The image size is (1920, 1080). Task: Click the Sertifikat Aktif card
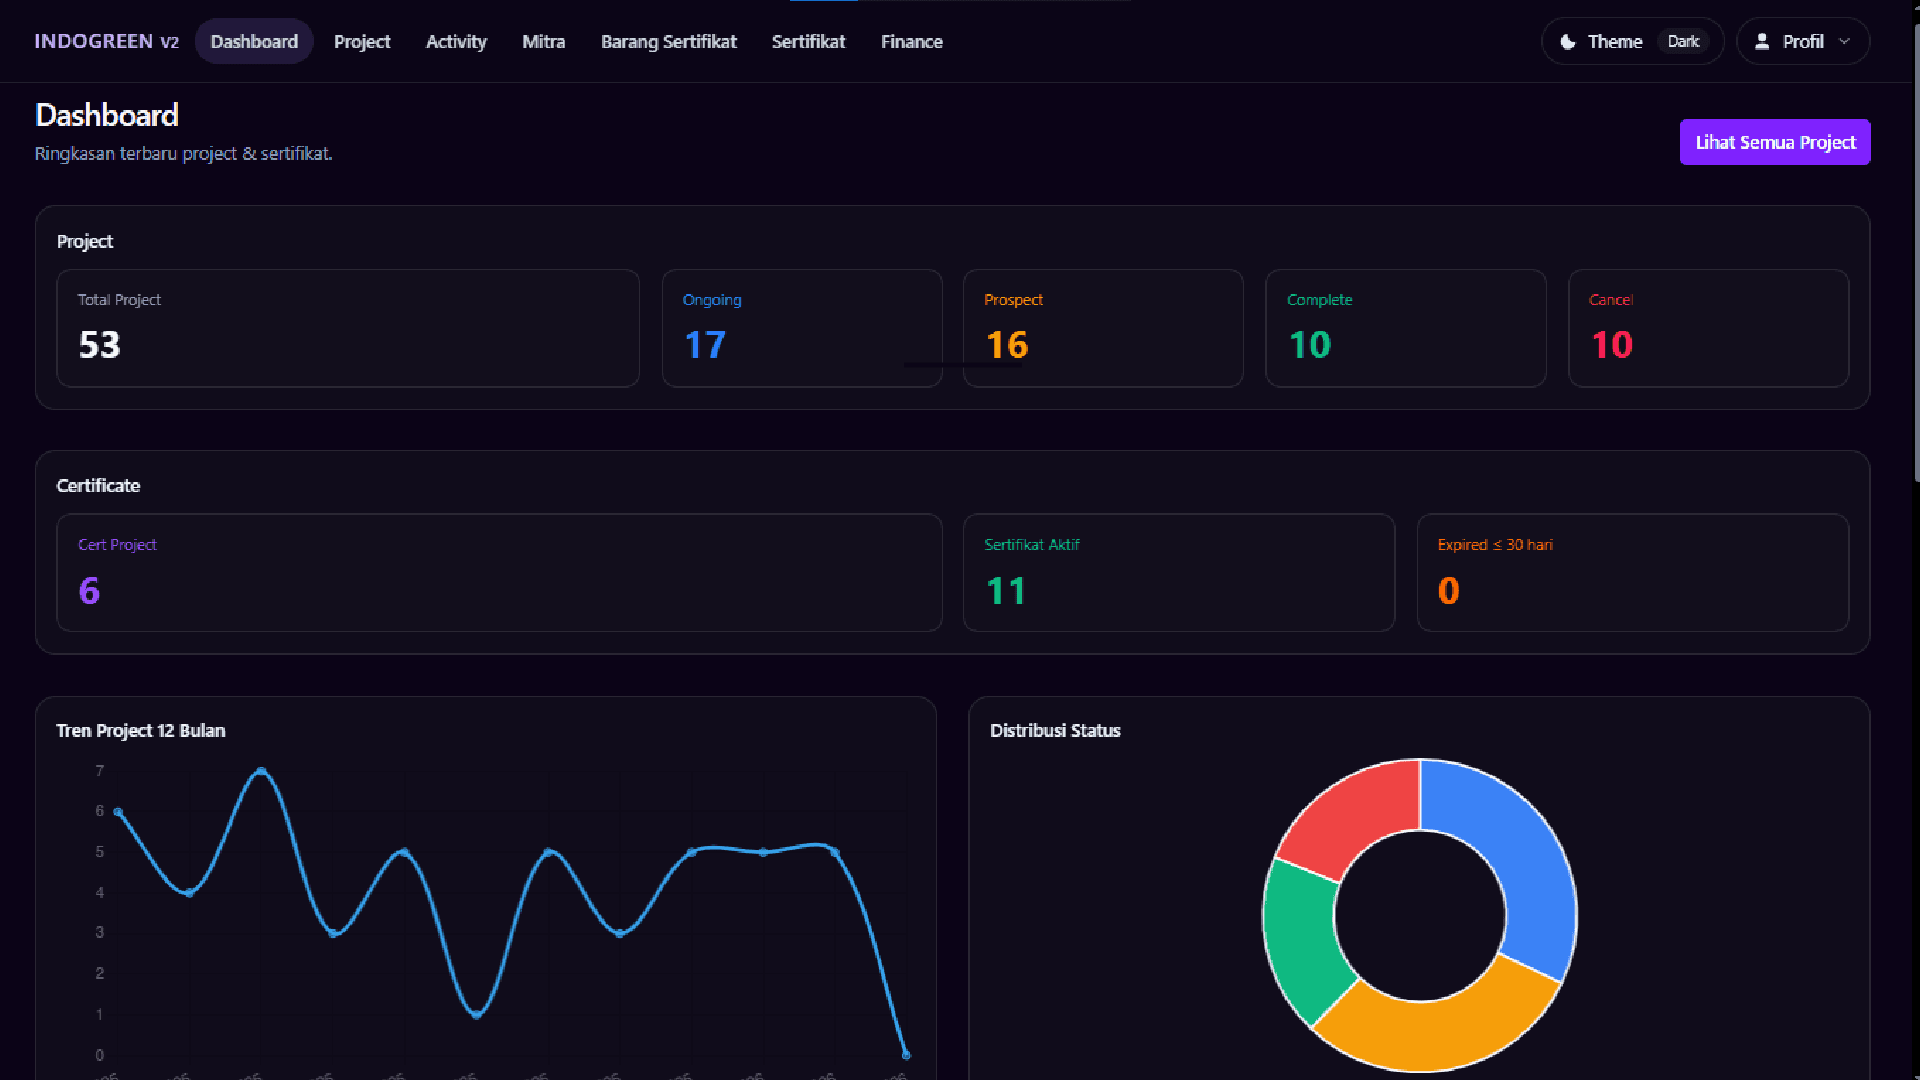(x=1179, y=572)
